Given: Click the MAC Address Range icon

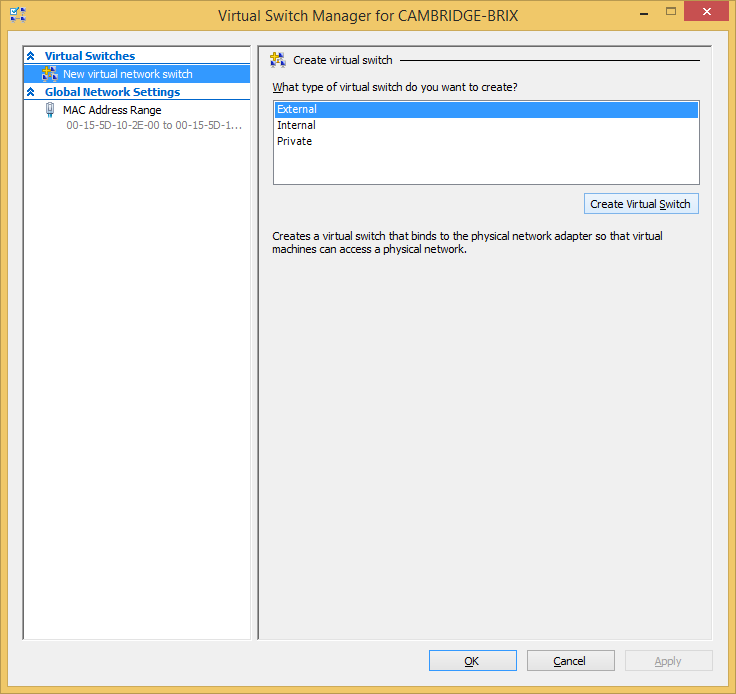Looking at the screenshot, I should point(50,111).
